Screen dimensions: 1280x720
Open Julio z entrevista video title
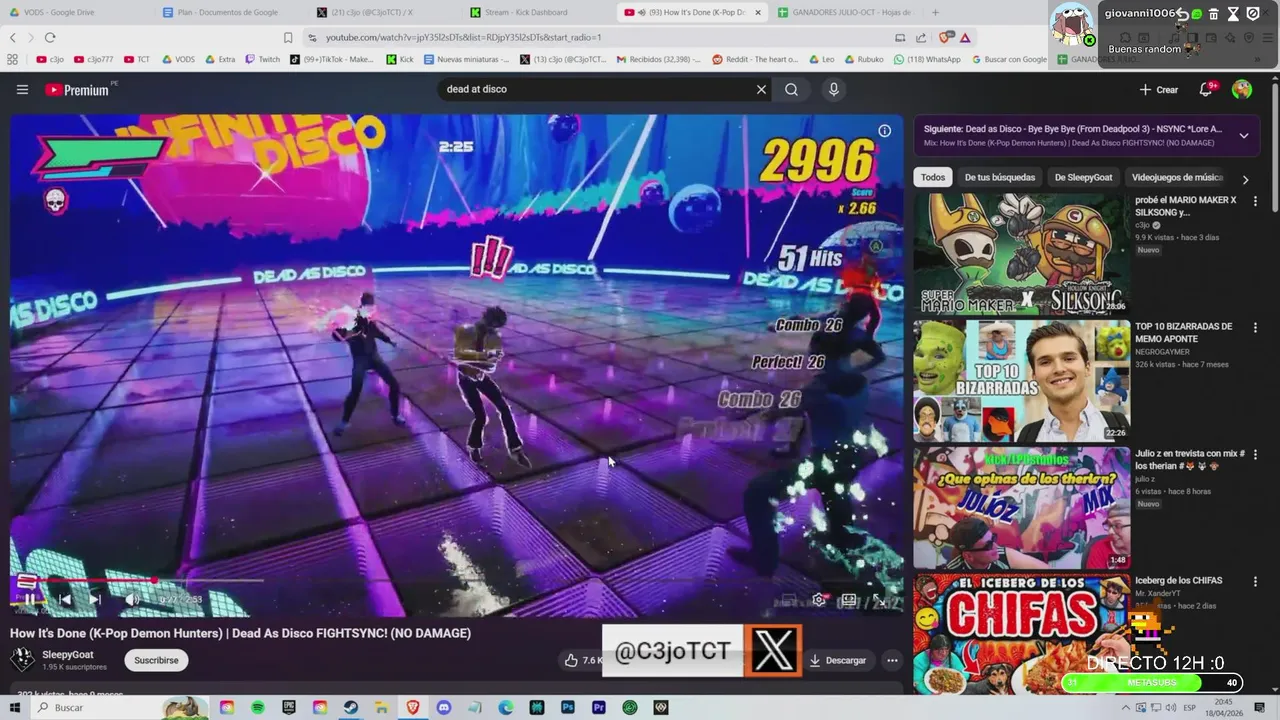pos(1189,459)
